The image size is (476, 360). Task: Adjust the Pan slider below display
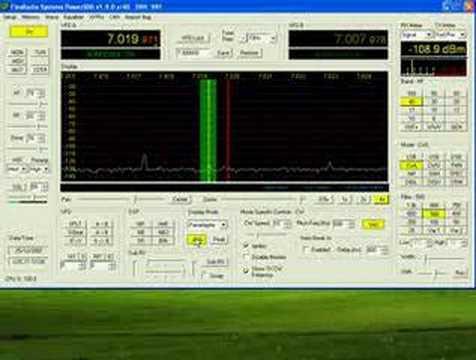(x=120, y=199)
